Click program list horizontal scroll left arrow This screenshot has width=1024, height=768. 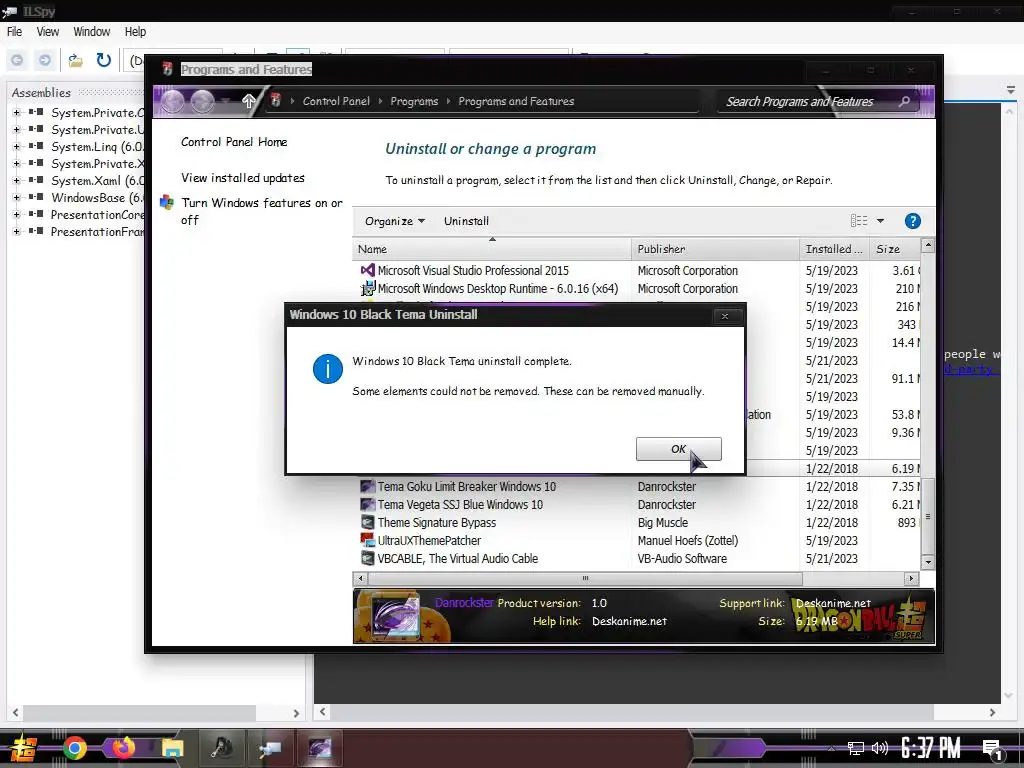click(x=360, y=579)
